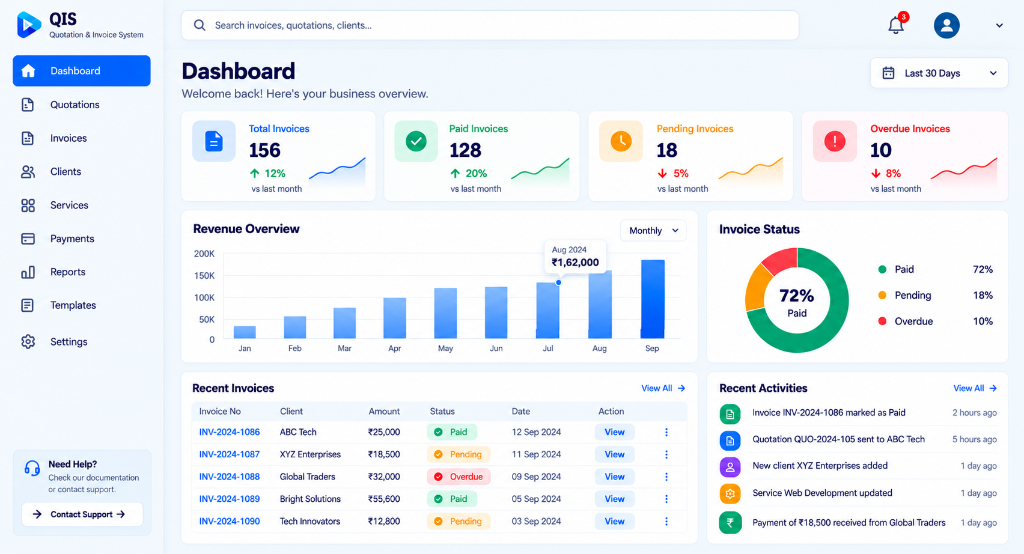The width and height of the screenshot is (1024, 554).
Task: Open Invoices in sidebar
Action: tap(82, 138)
